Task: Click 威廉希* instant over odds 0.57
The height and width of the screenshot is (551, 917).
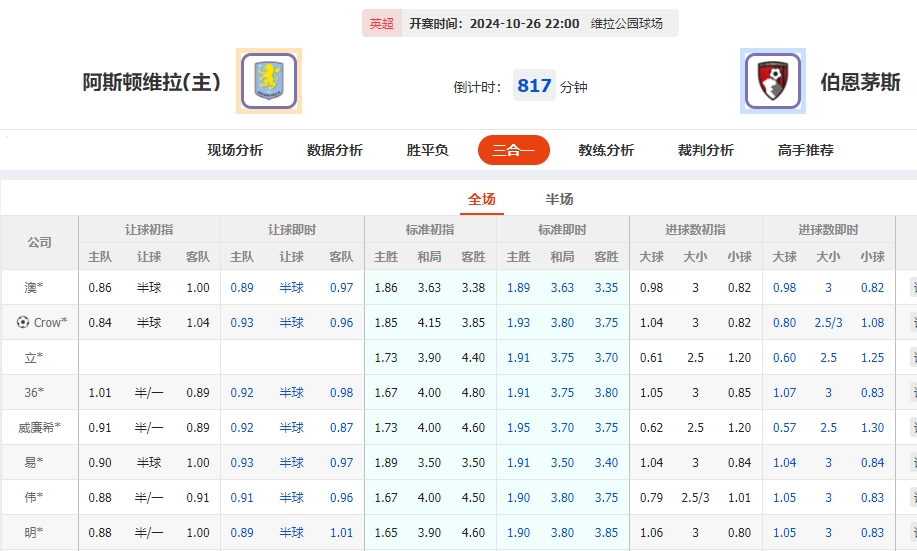Action: (x=784, y=428)
